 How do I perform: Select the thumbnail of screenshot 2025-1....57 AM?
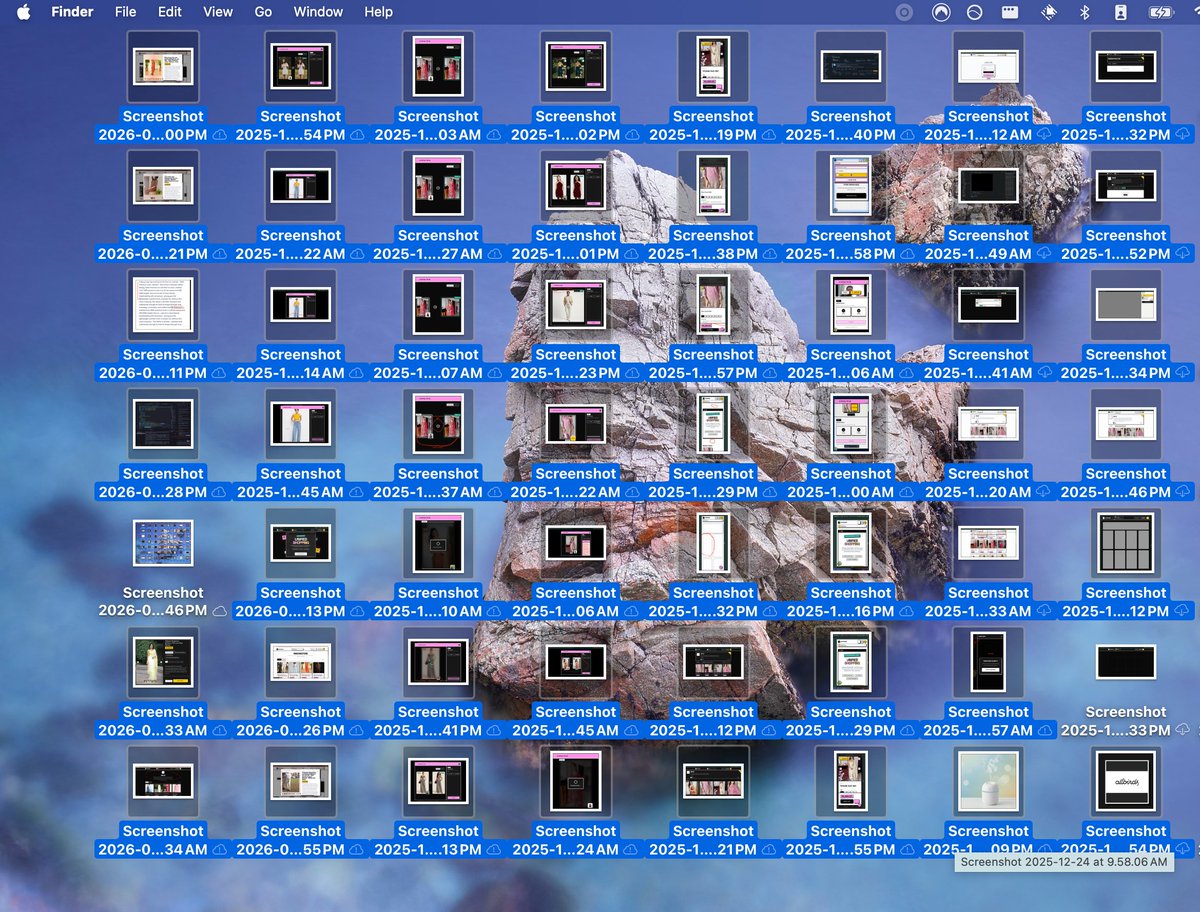click(x=988, y=661)
